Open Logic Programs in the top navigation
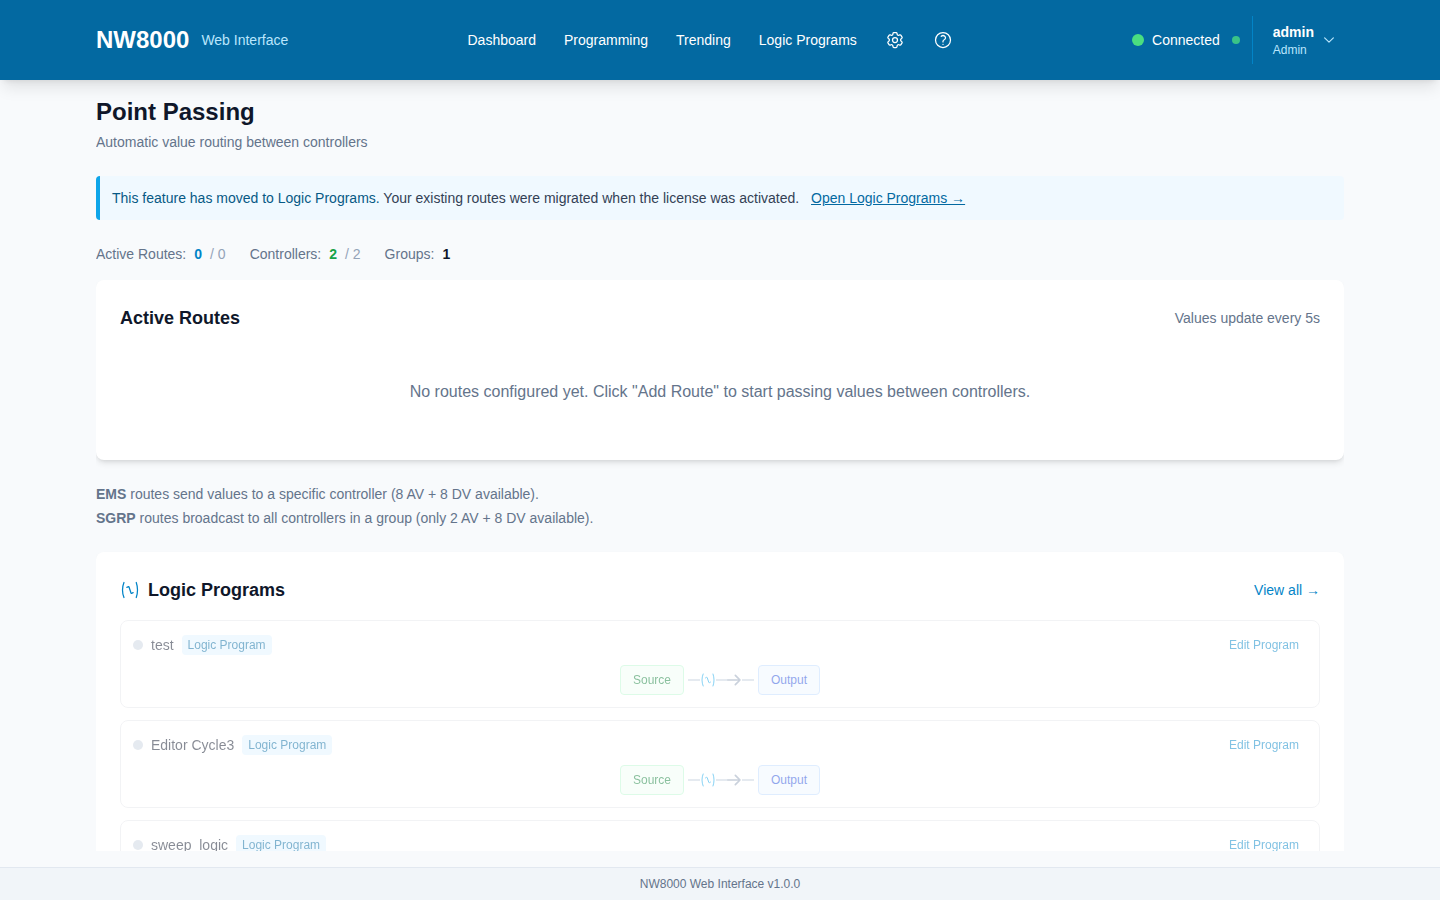This screenshot has width=1440, height=900. tap(808, 40)
